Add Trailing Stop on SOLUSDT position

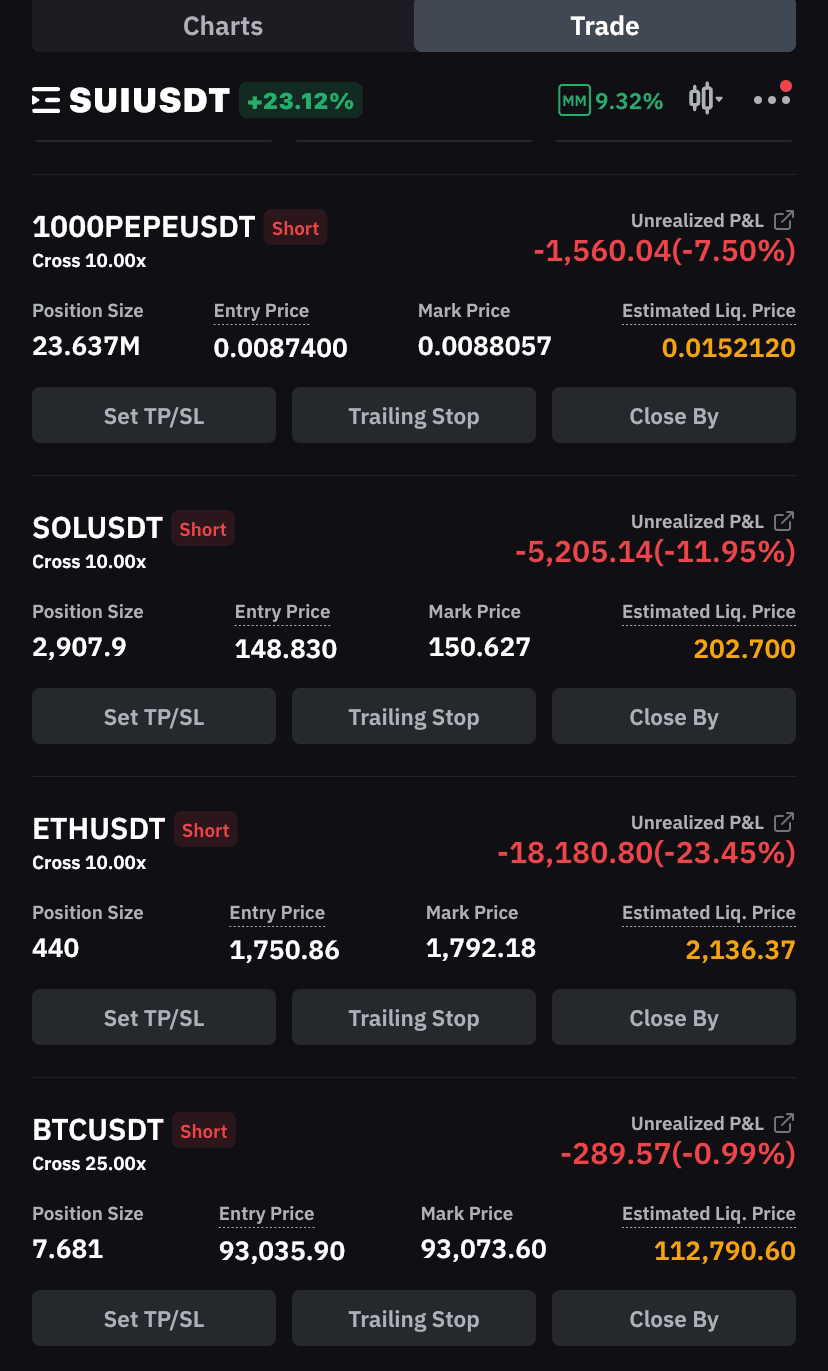[414, 716]
